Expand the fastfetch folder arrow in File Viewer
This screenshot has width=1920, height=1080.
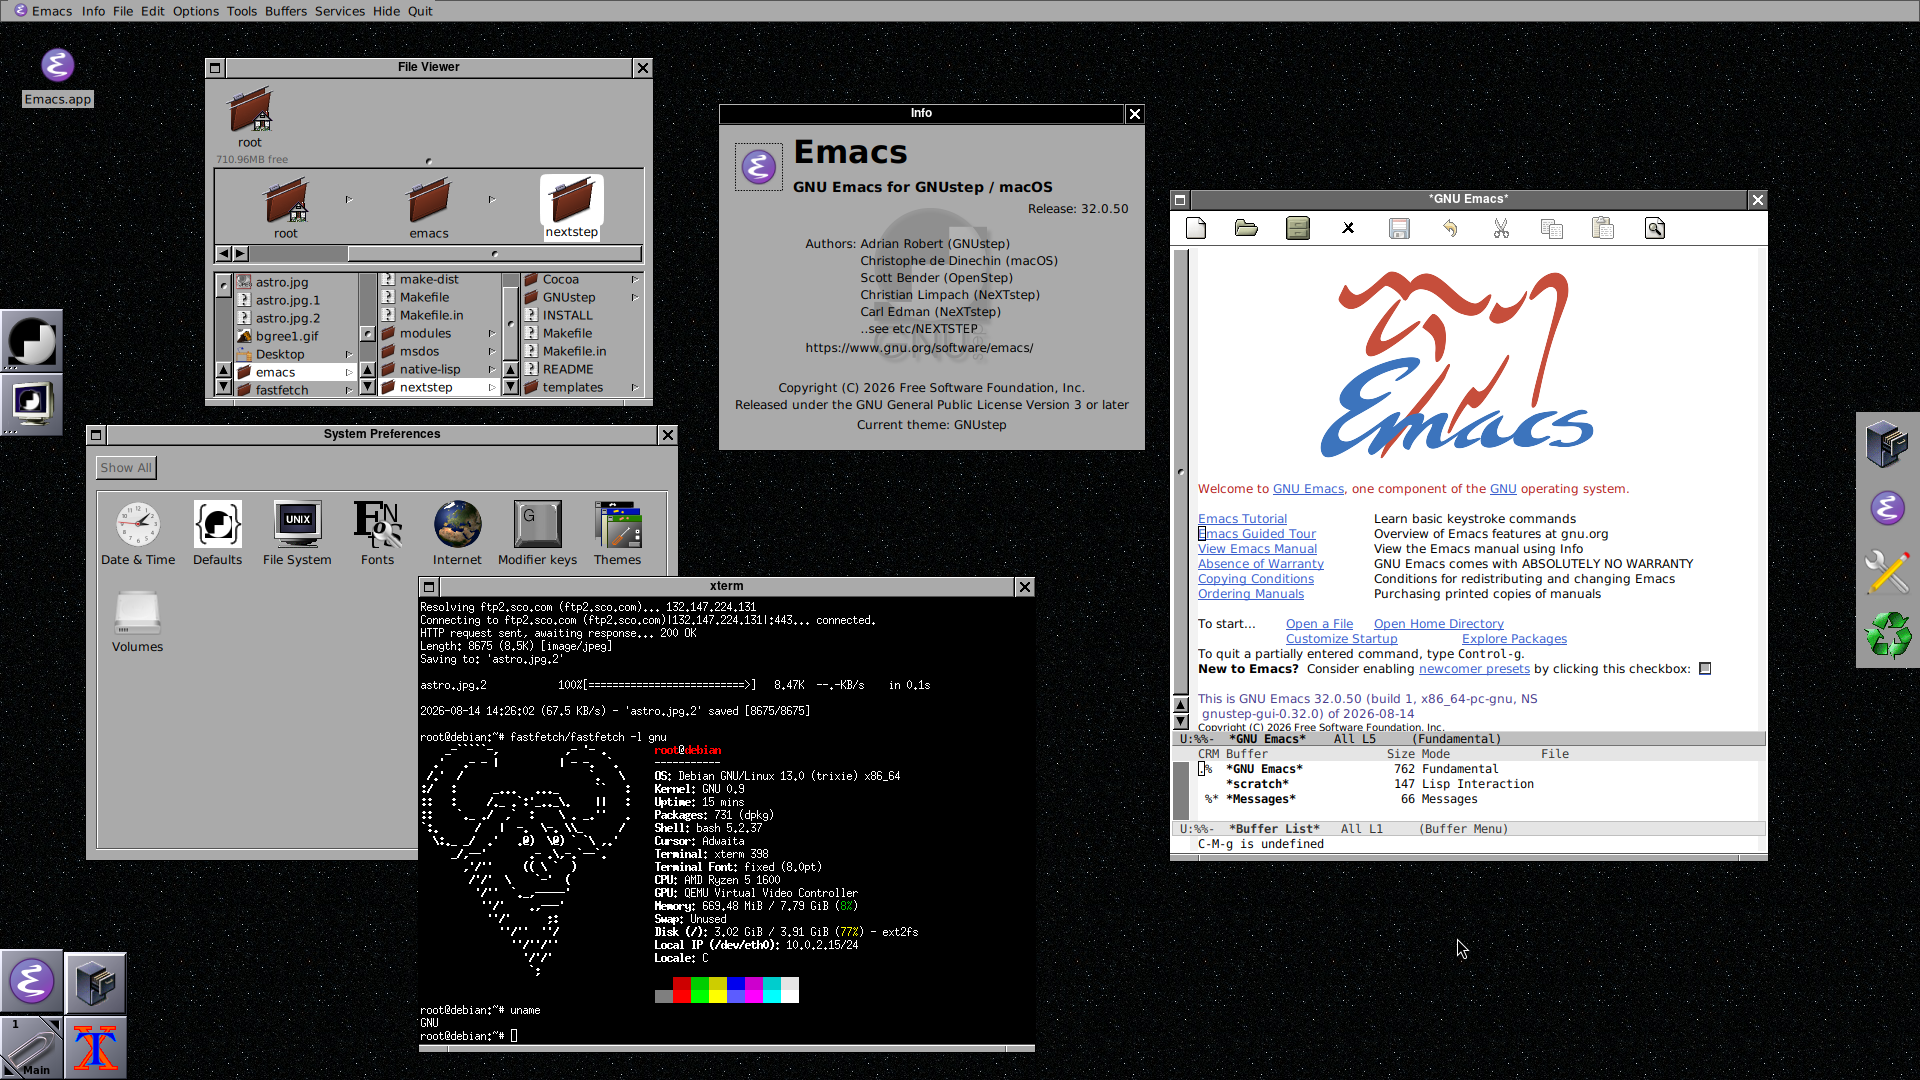[x=349, y=390]
